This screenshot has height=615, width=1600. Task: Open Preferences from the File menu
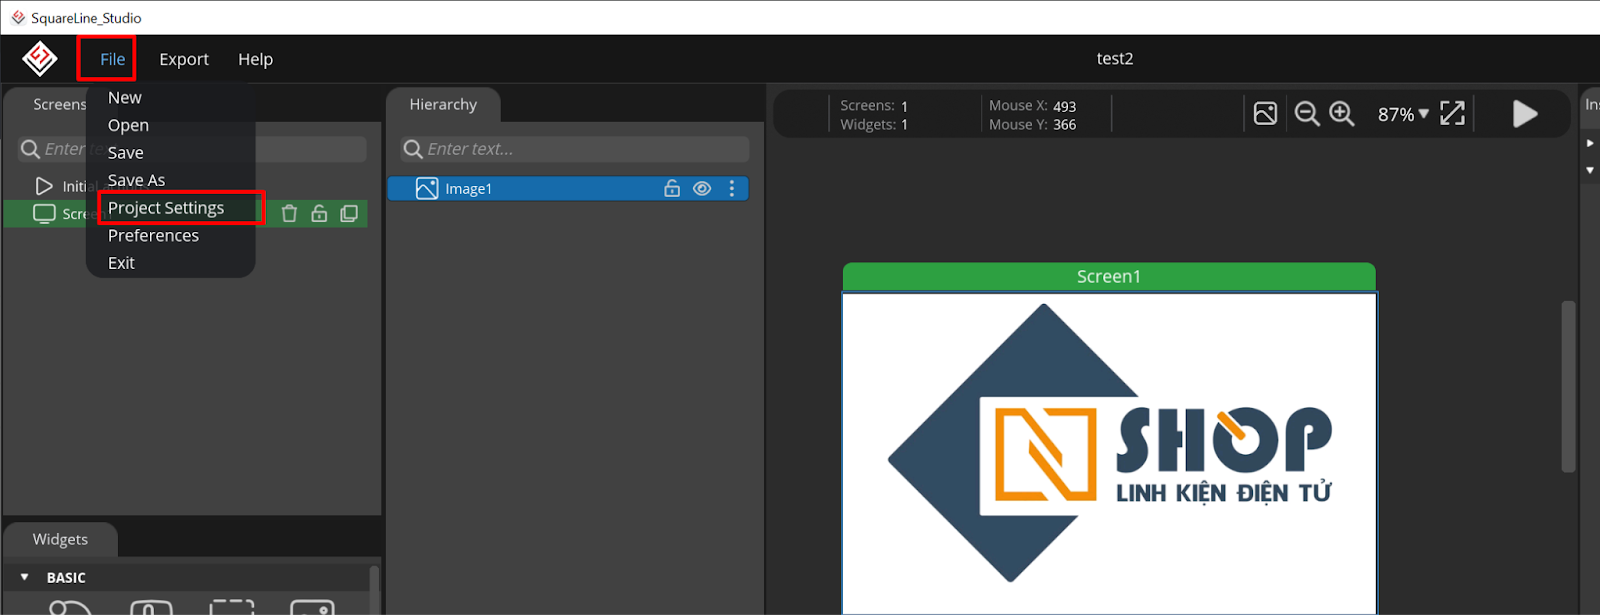(153, 236)
